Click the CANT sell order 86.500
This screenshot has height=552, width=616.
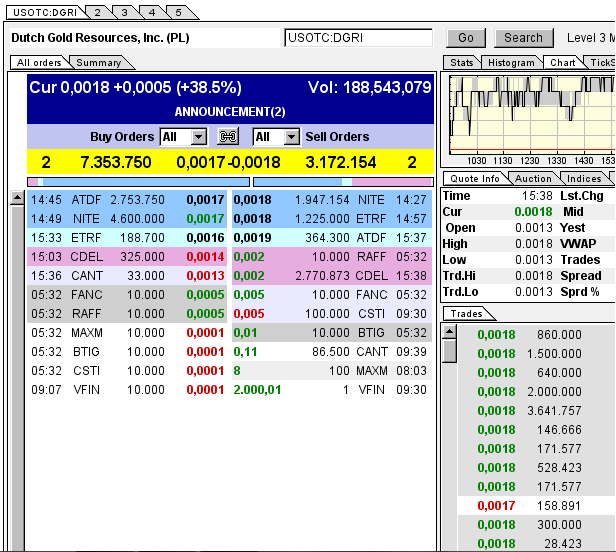point(332,352)
